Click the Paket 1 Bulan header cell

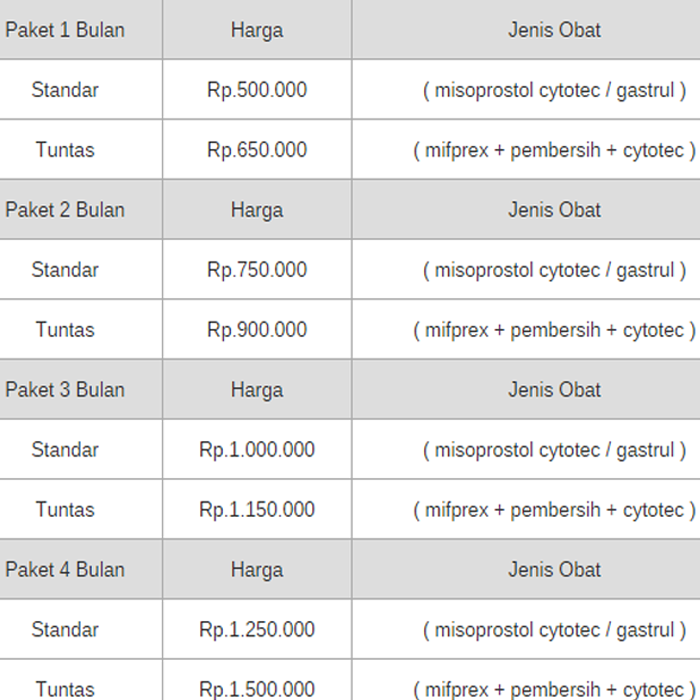click(65, 30)
